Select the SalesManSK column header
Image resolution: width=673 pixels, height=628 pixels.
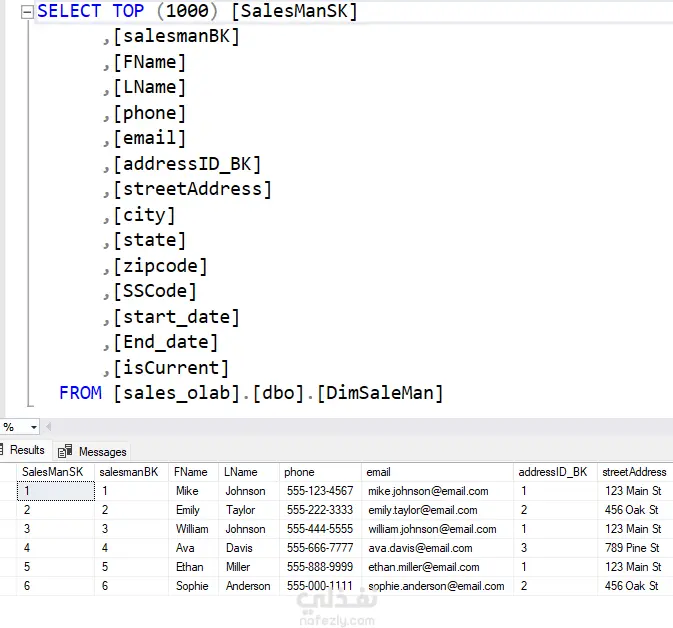pyautogui.click(x=55, y=472)
